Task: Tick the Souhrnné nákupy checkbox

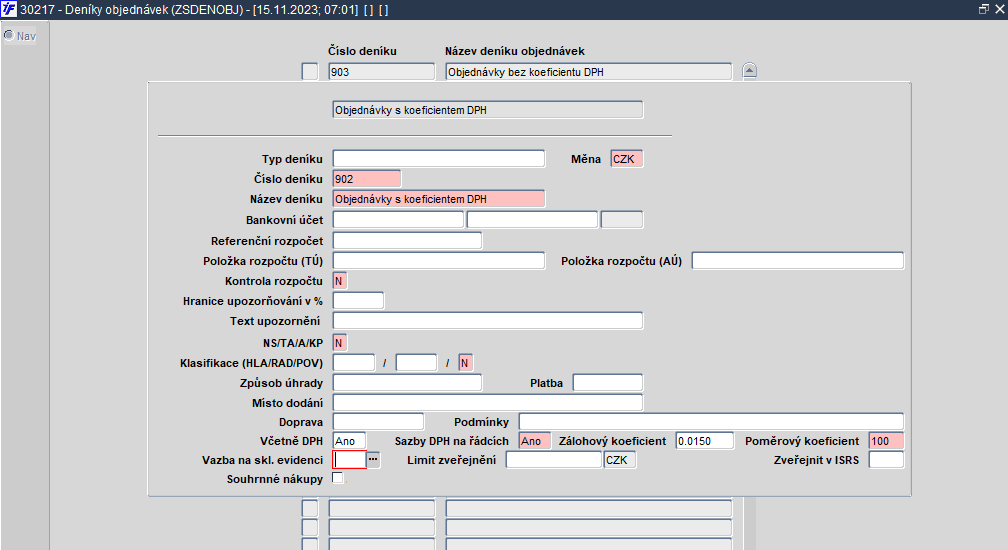Action: point(338,478)
